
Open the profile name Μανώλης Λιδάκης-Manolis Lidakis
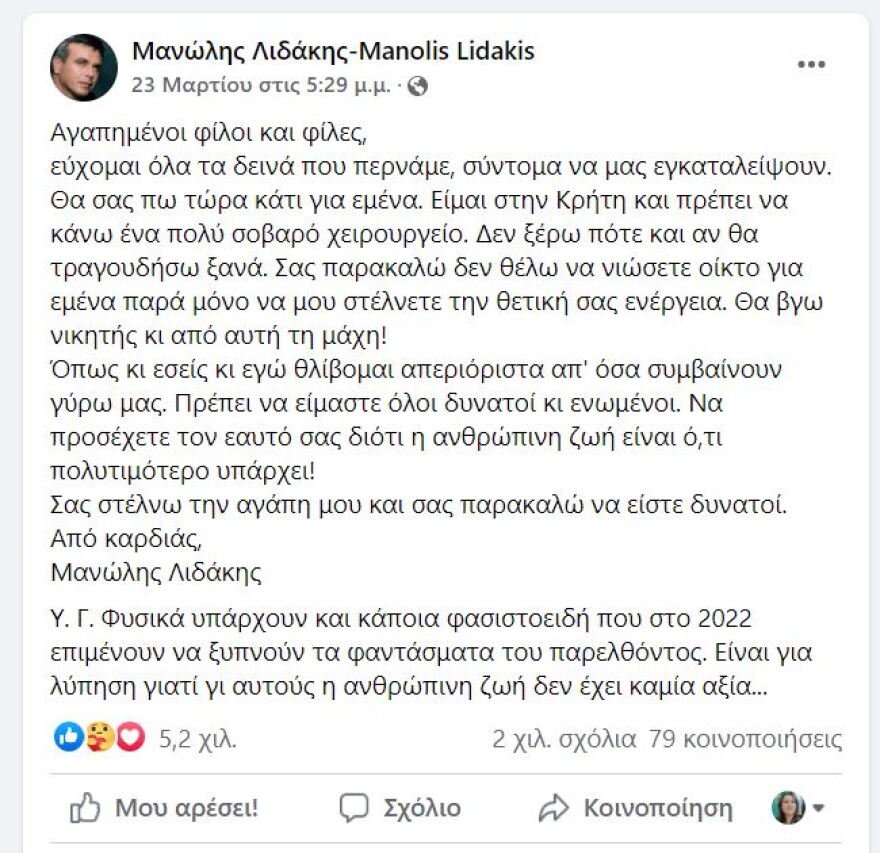[x=330, y=55]
